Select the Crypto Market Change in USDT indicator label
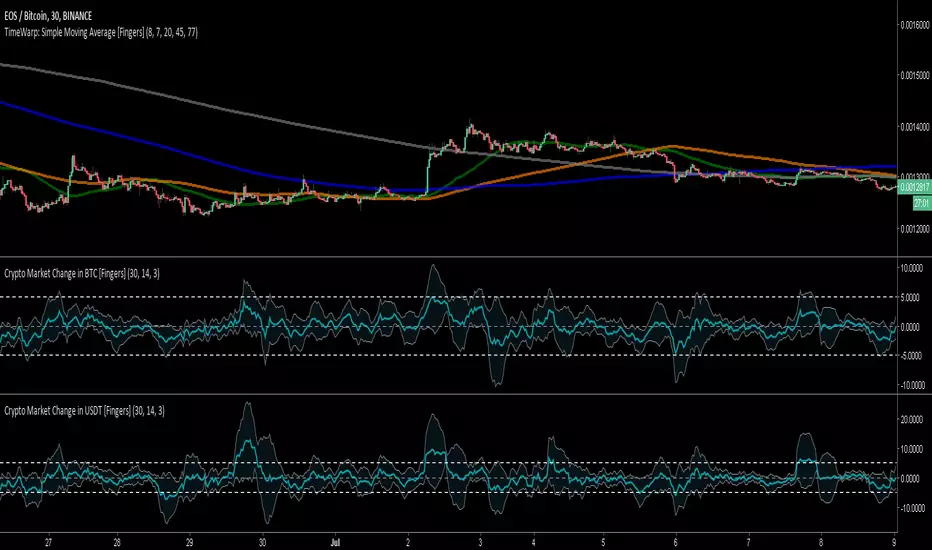The image size is (932, 550). pyautogui.click(x=84, y=410)
